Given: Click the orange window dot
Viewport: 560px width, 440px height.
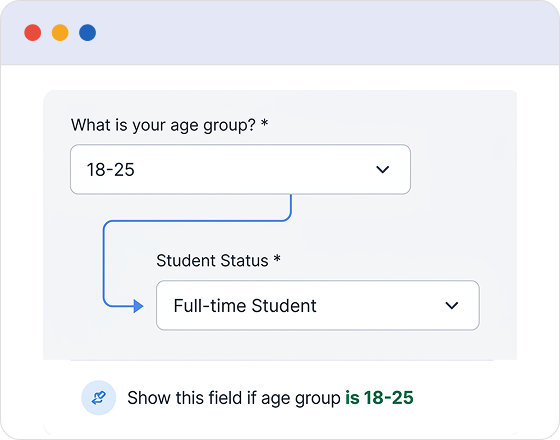Looking at the screenshot, I should [x=60, y=32].
